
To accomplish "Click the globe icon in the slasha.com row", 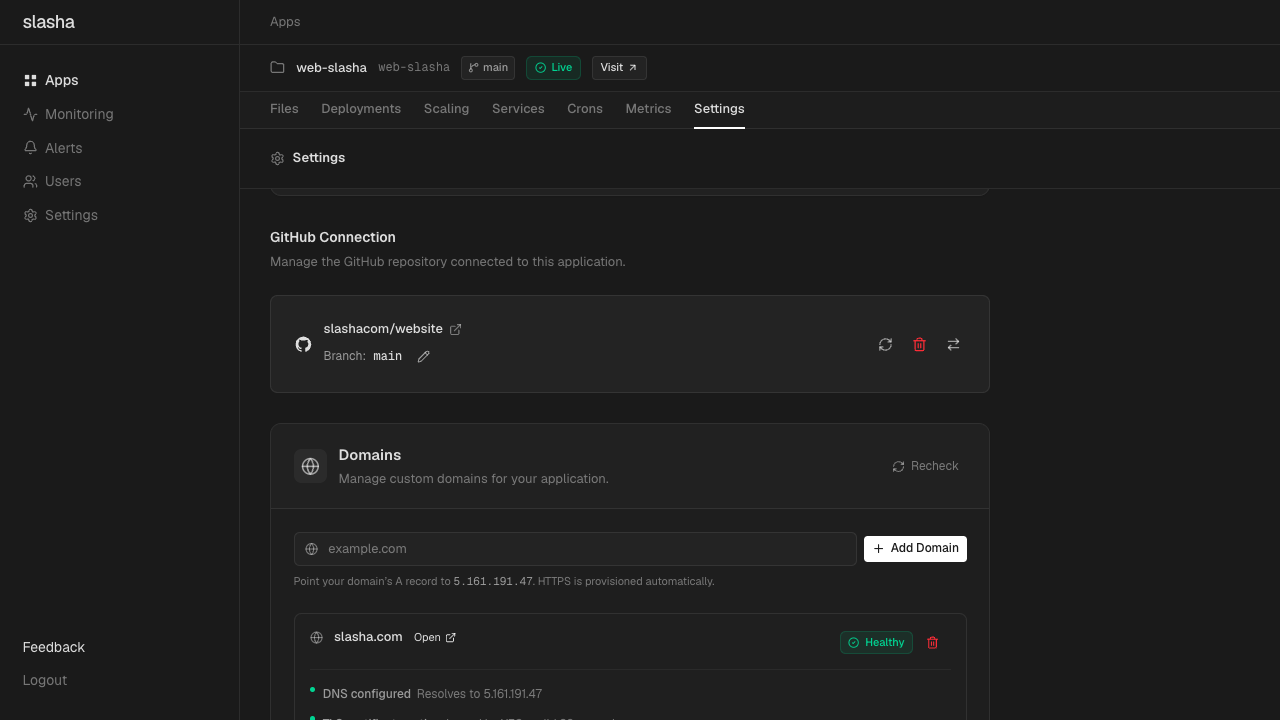I will coord(316,638).
